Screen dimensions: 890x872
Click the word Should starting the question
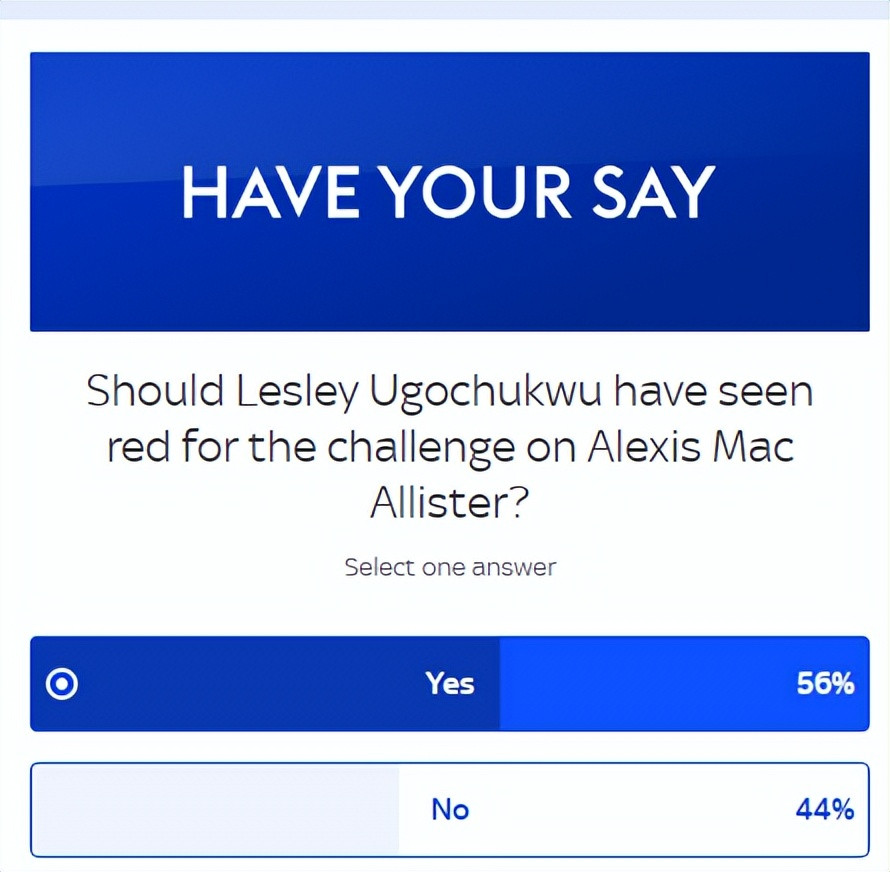155,391
